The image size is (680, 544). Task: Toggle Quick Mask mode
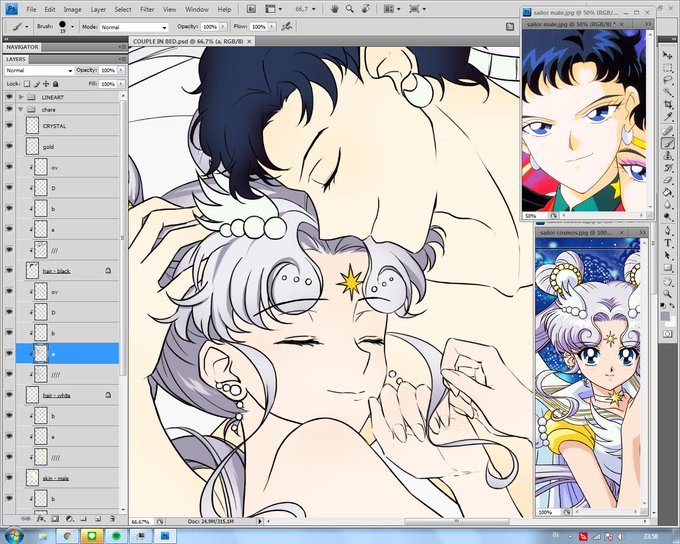[667, 334]
